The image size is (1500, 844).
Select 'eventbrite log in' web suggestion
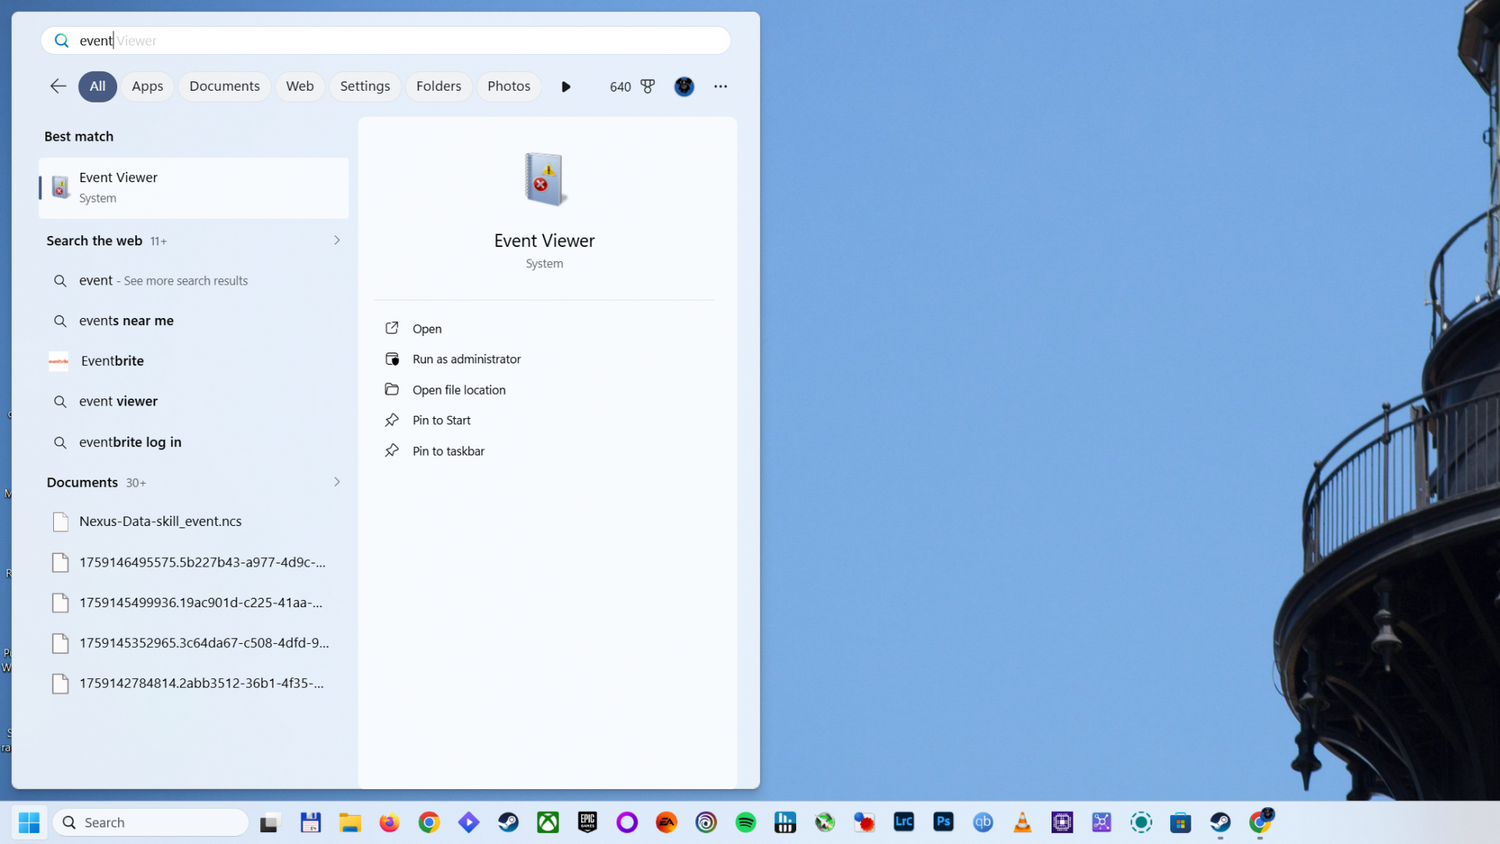click(x=194, y=442)
